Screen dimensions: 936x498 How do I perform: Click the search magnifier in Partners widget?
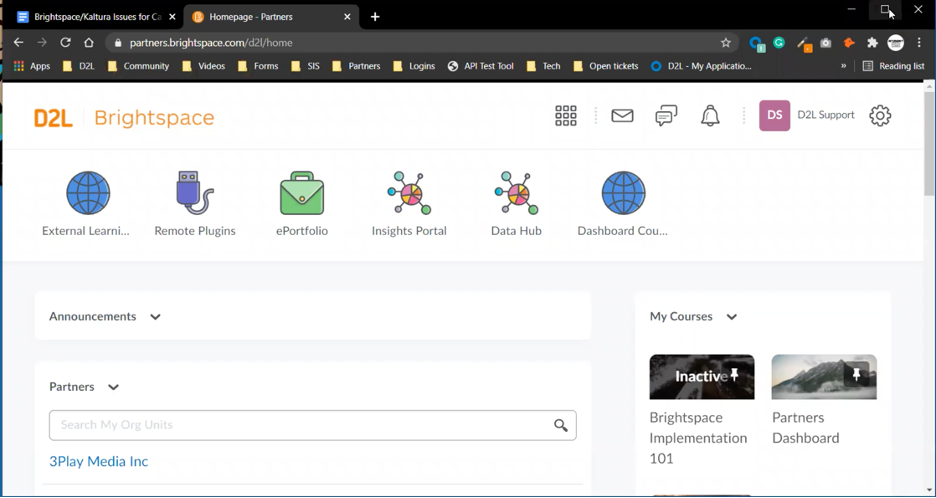click(561, 425)
